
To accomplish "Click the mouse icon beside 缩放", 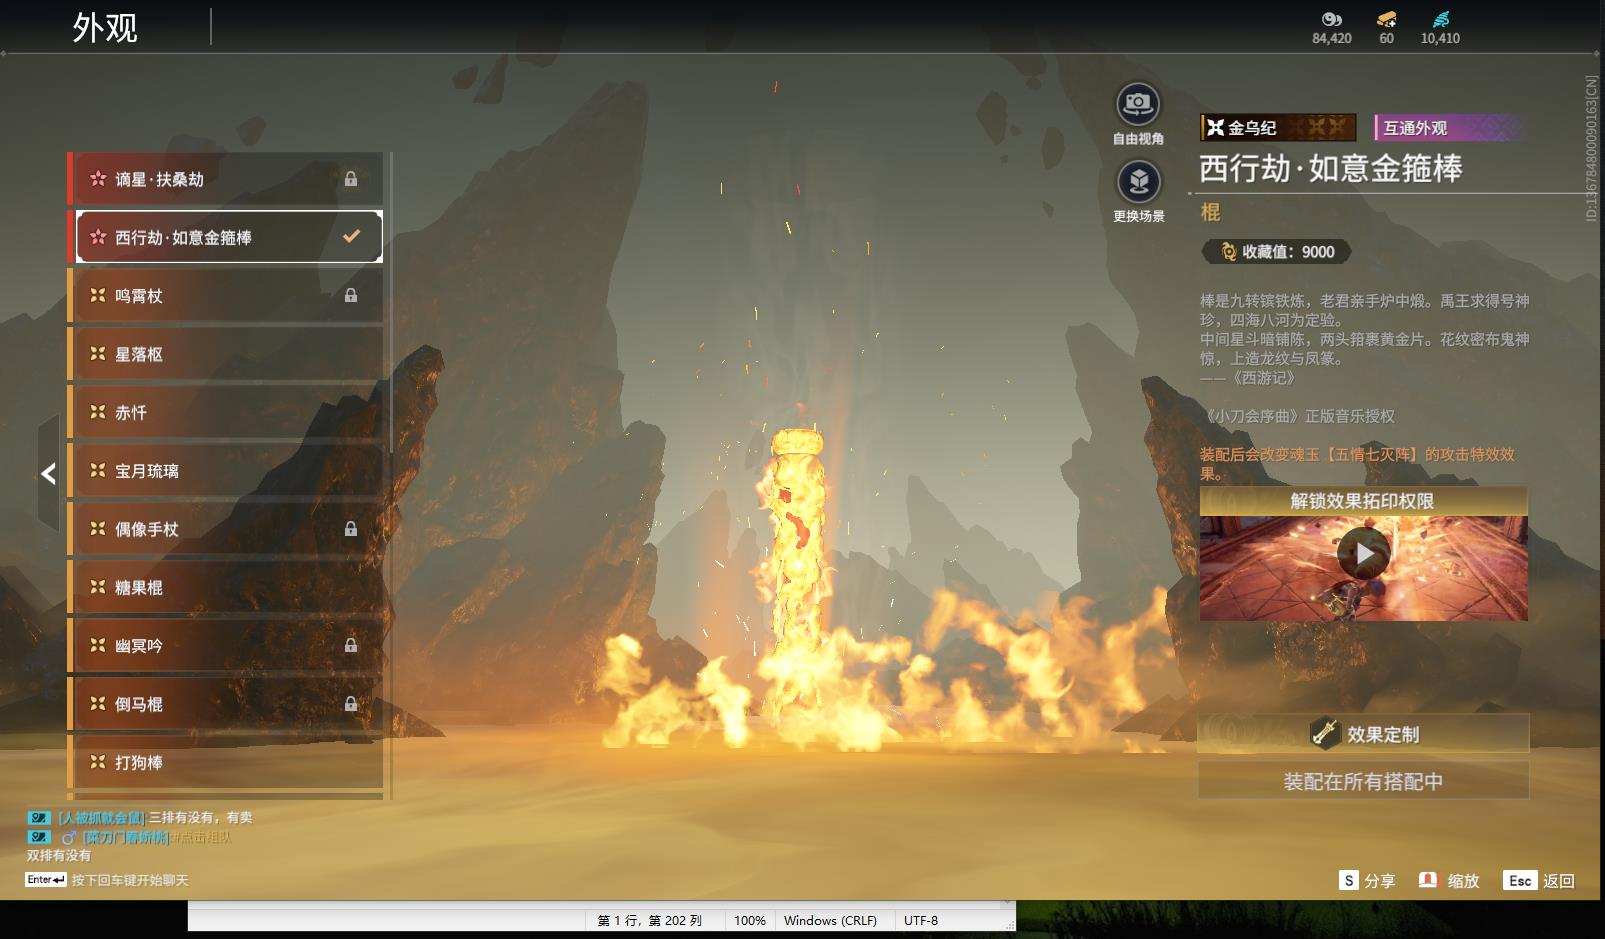I will [x=1428, y=880].
